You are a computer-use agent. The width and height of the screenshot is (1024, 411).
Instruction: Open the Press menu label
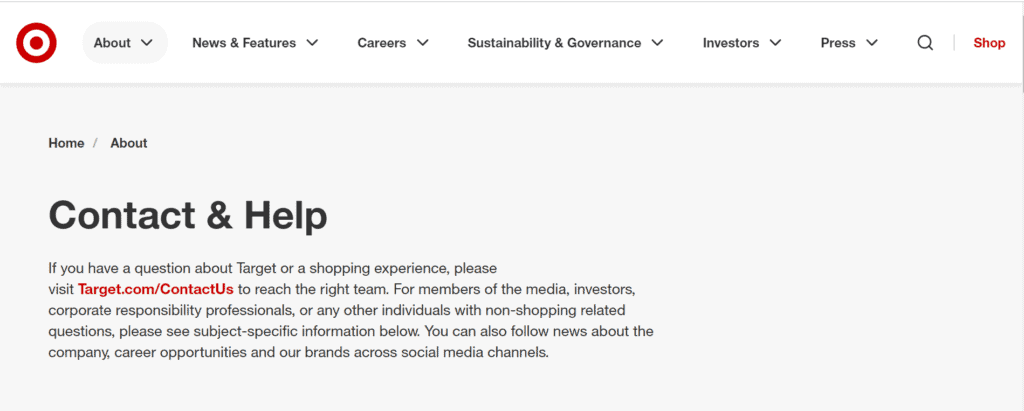pyautogui.click(x=838, y=42)
